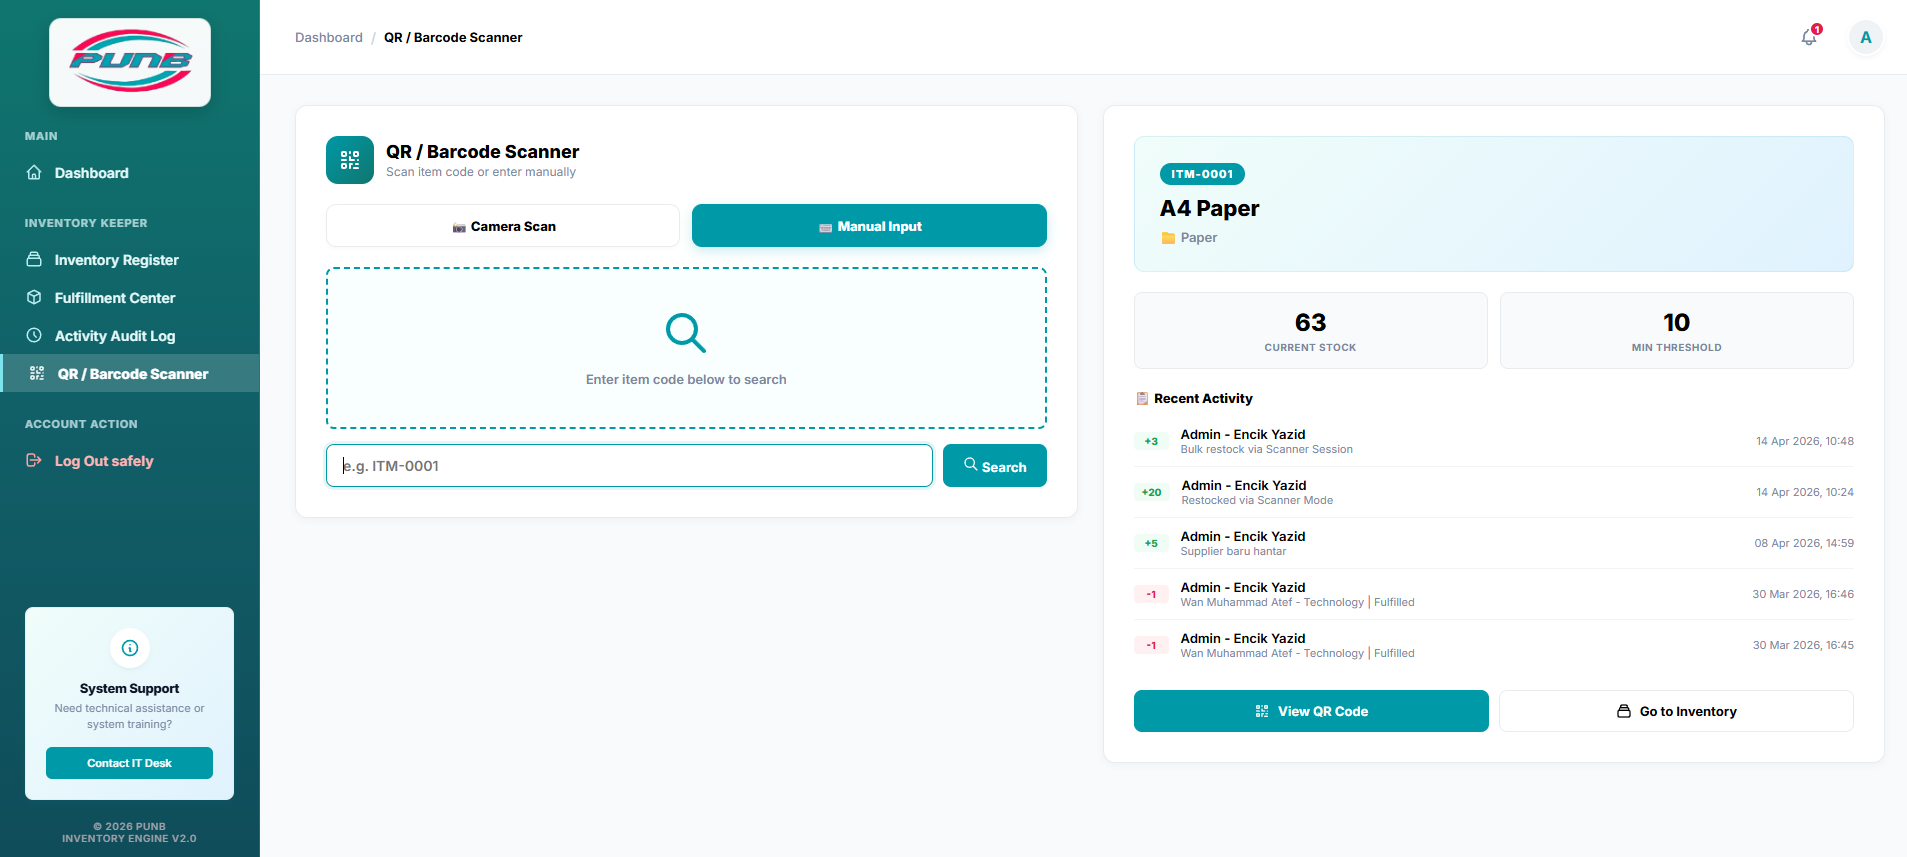Click the A4 Paper item title
The height and width of the screenshot is (857, 1907).
[1209, 208]
